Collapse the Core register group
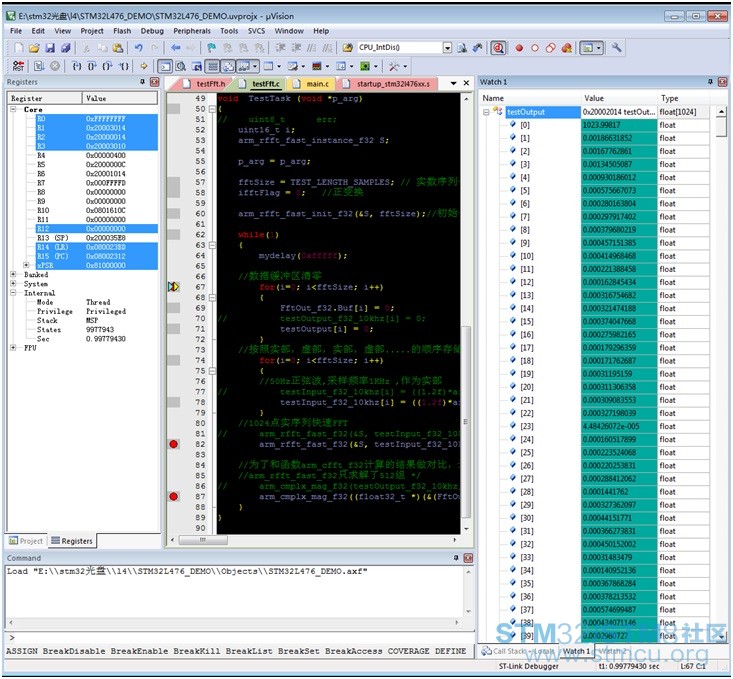 [14, 109]
